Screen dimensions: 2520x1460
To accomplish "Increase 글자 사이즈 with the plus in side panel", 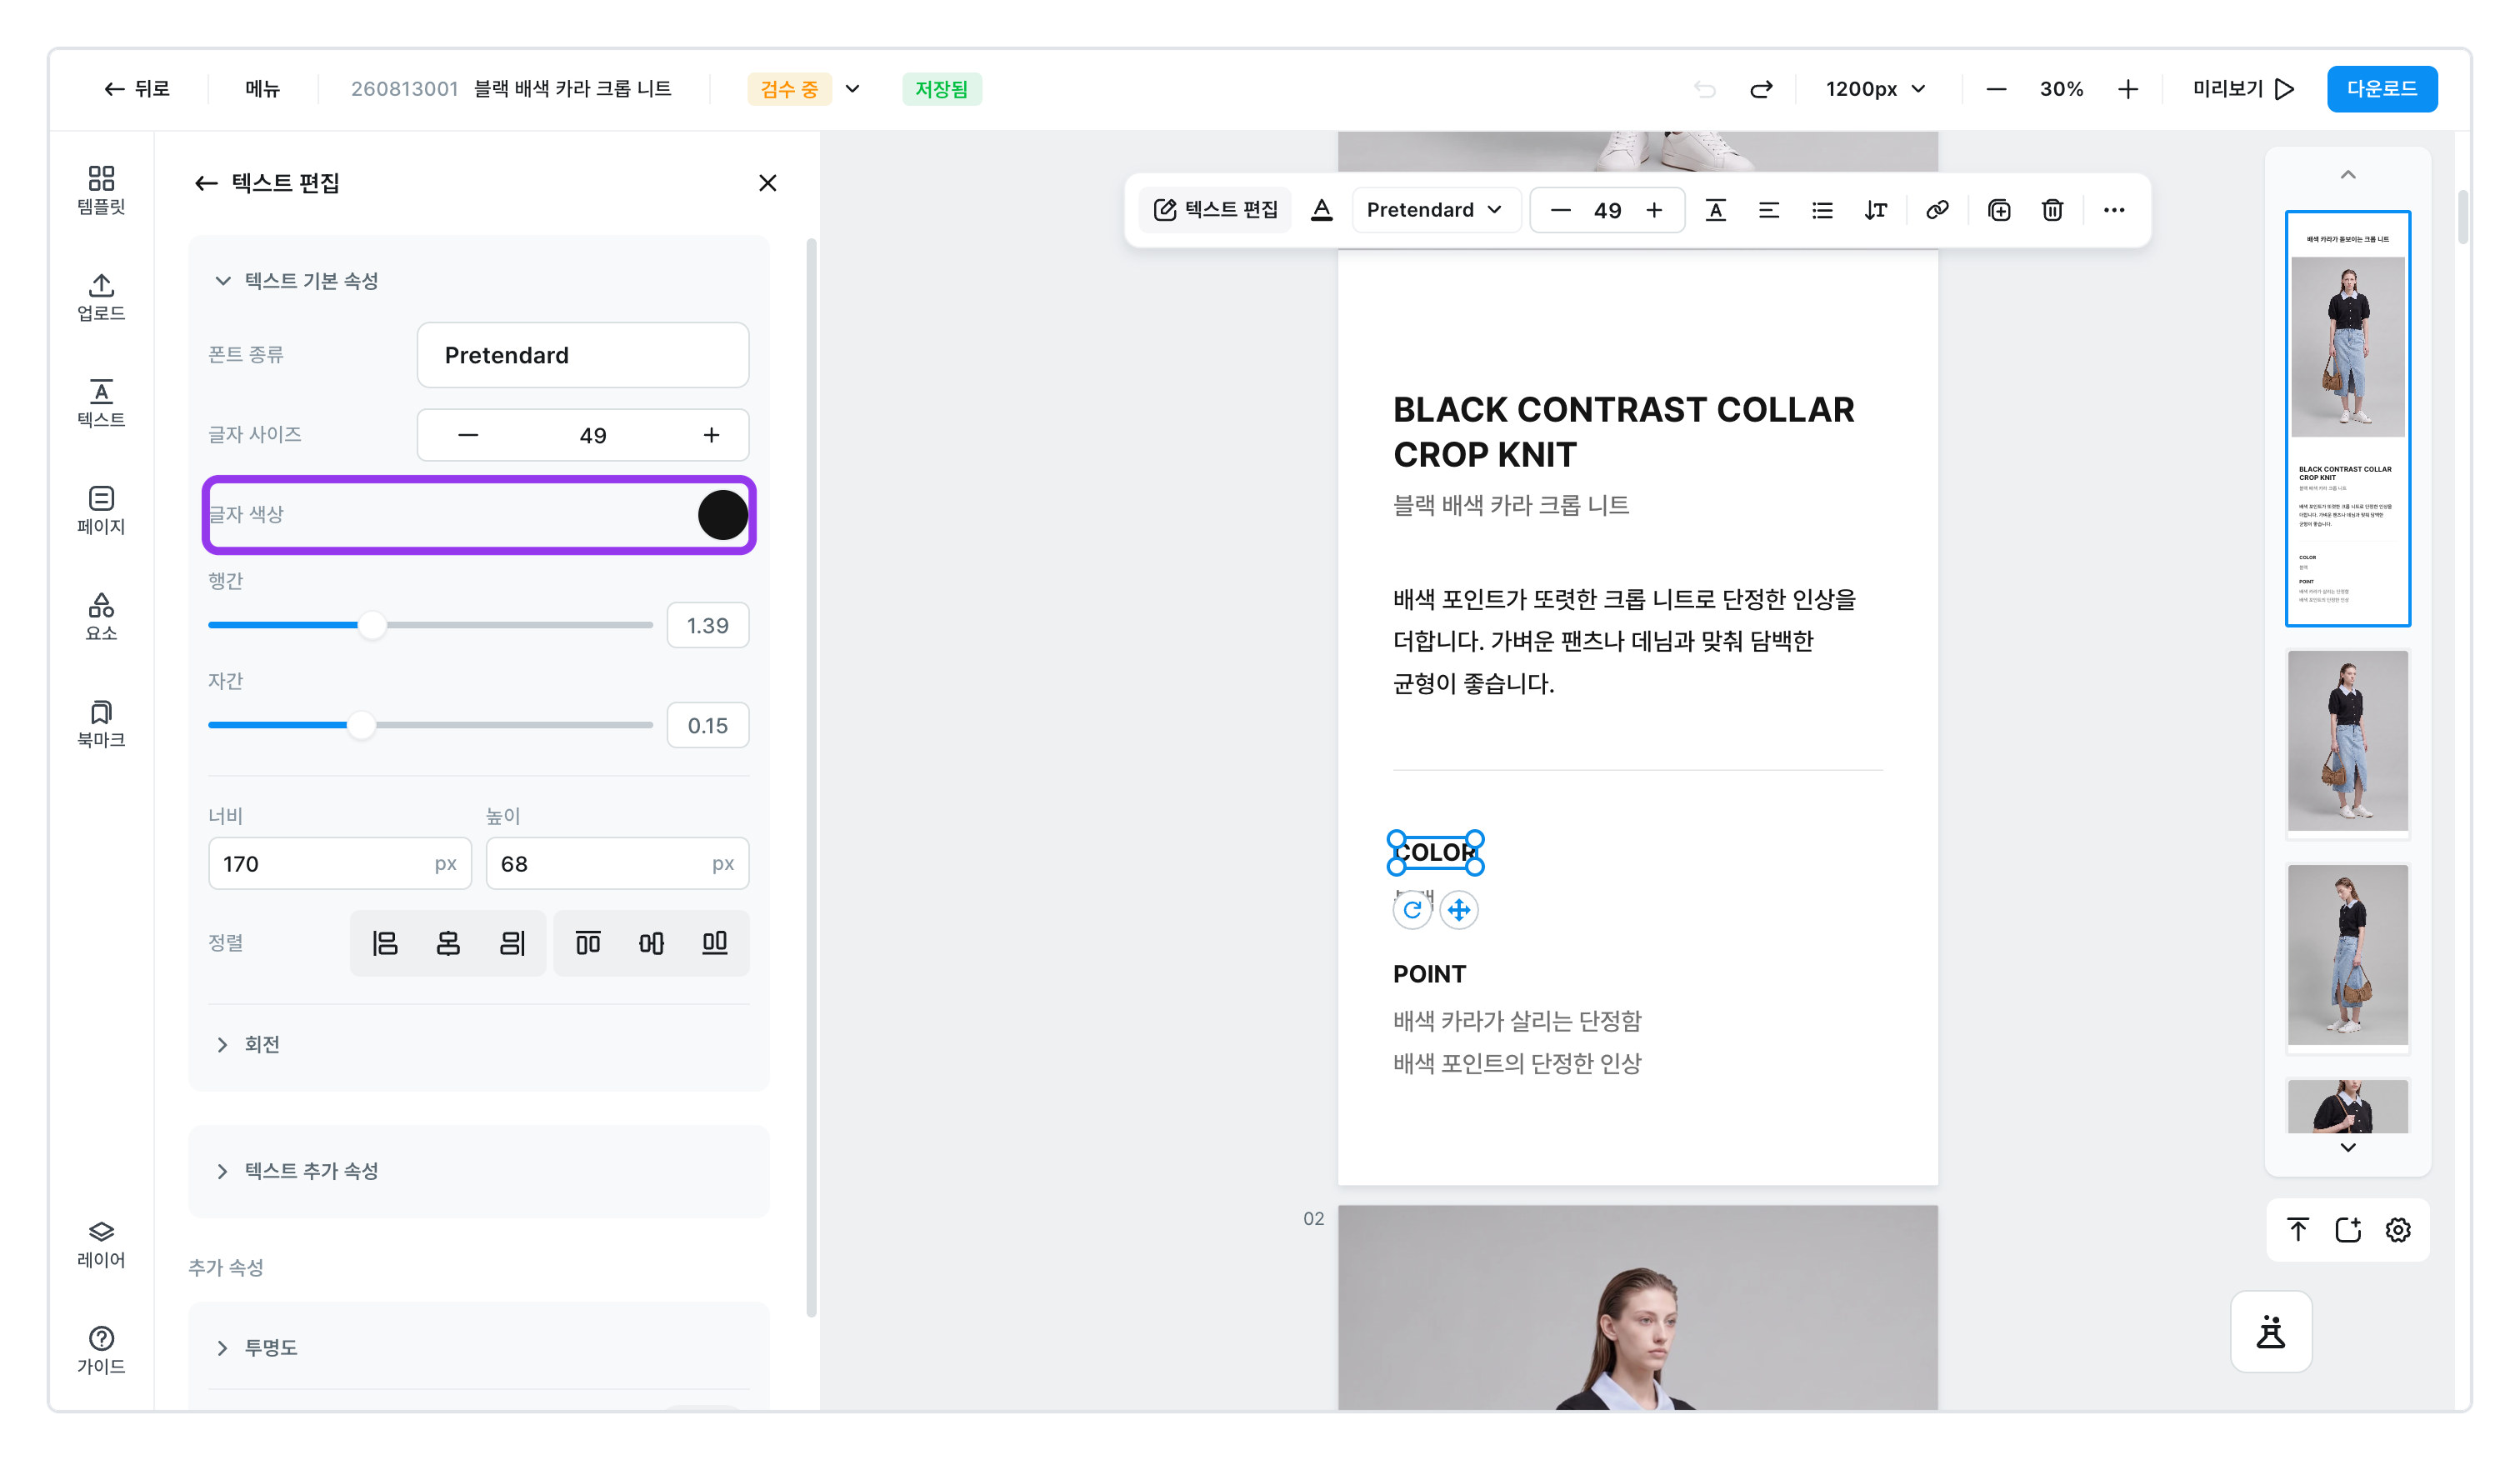I will pos(711,435).
